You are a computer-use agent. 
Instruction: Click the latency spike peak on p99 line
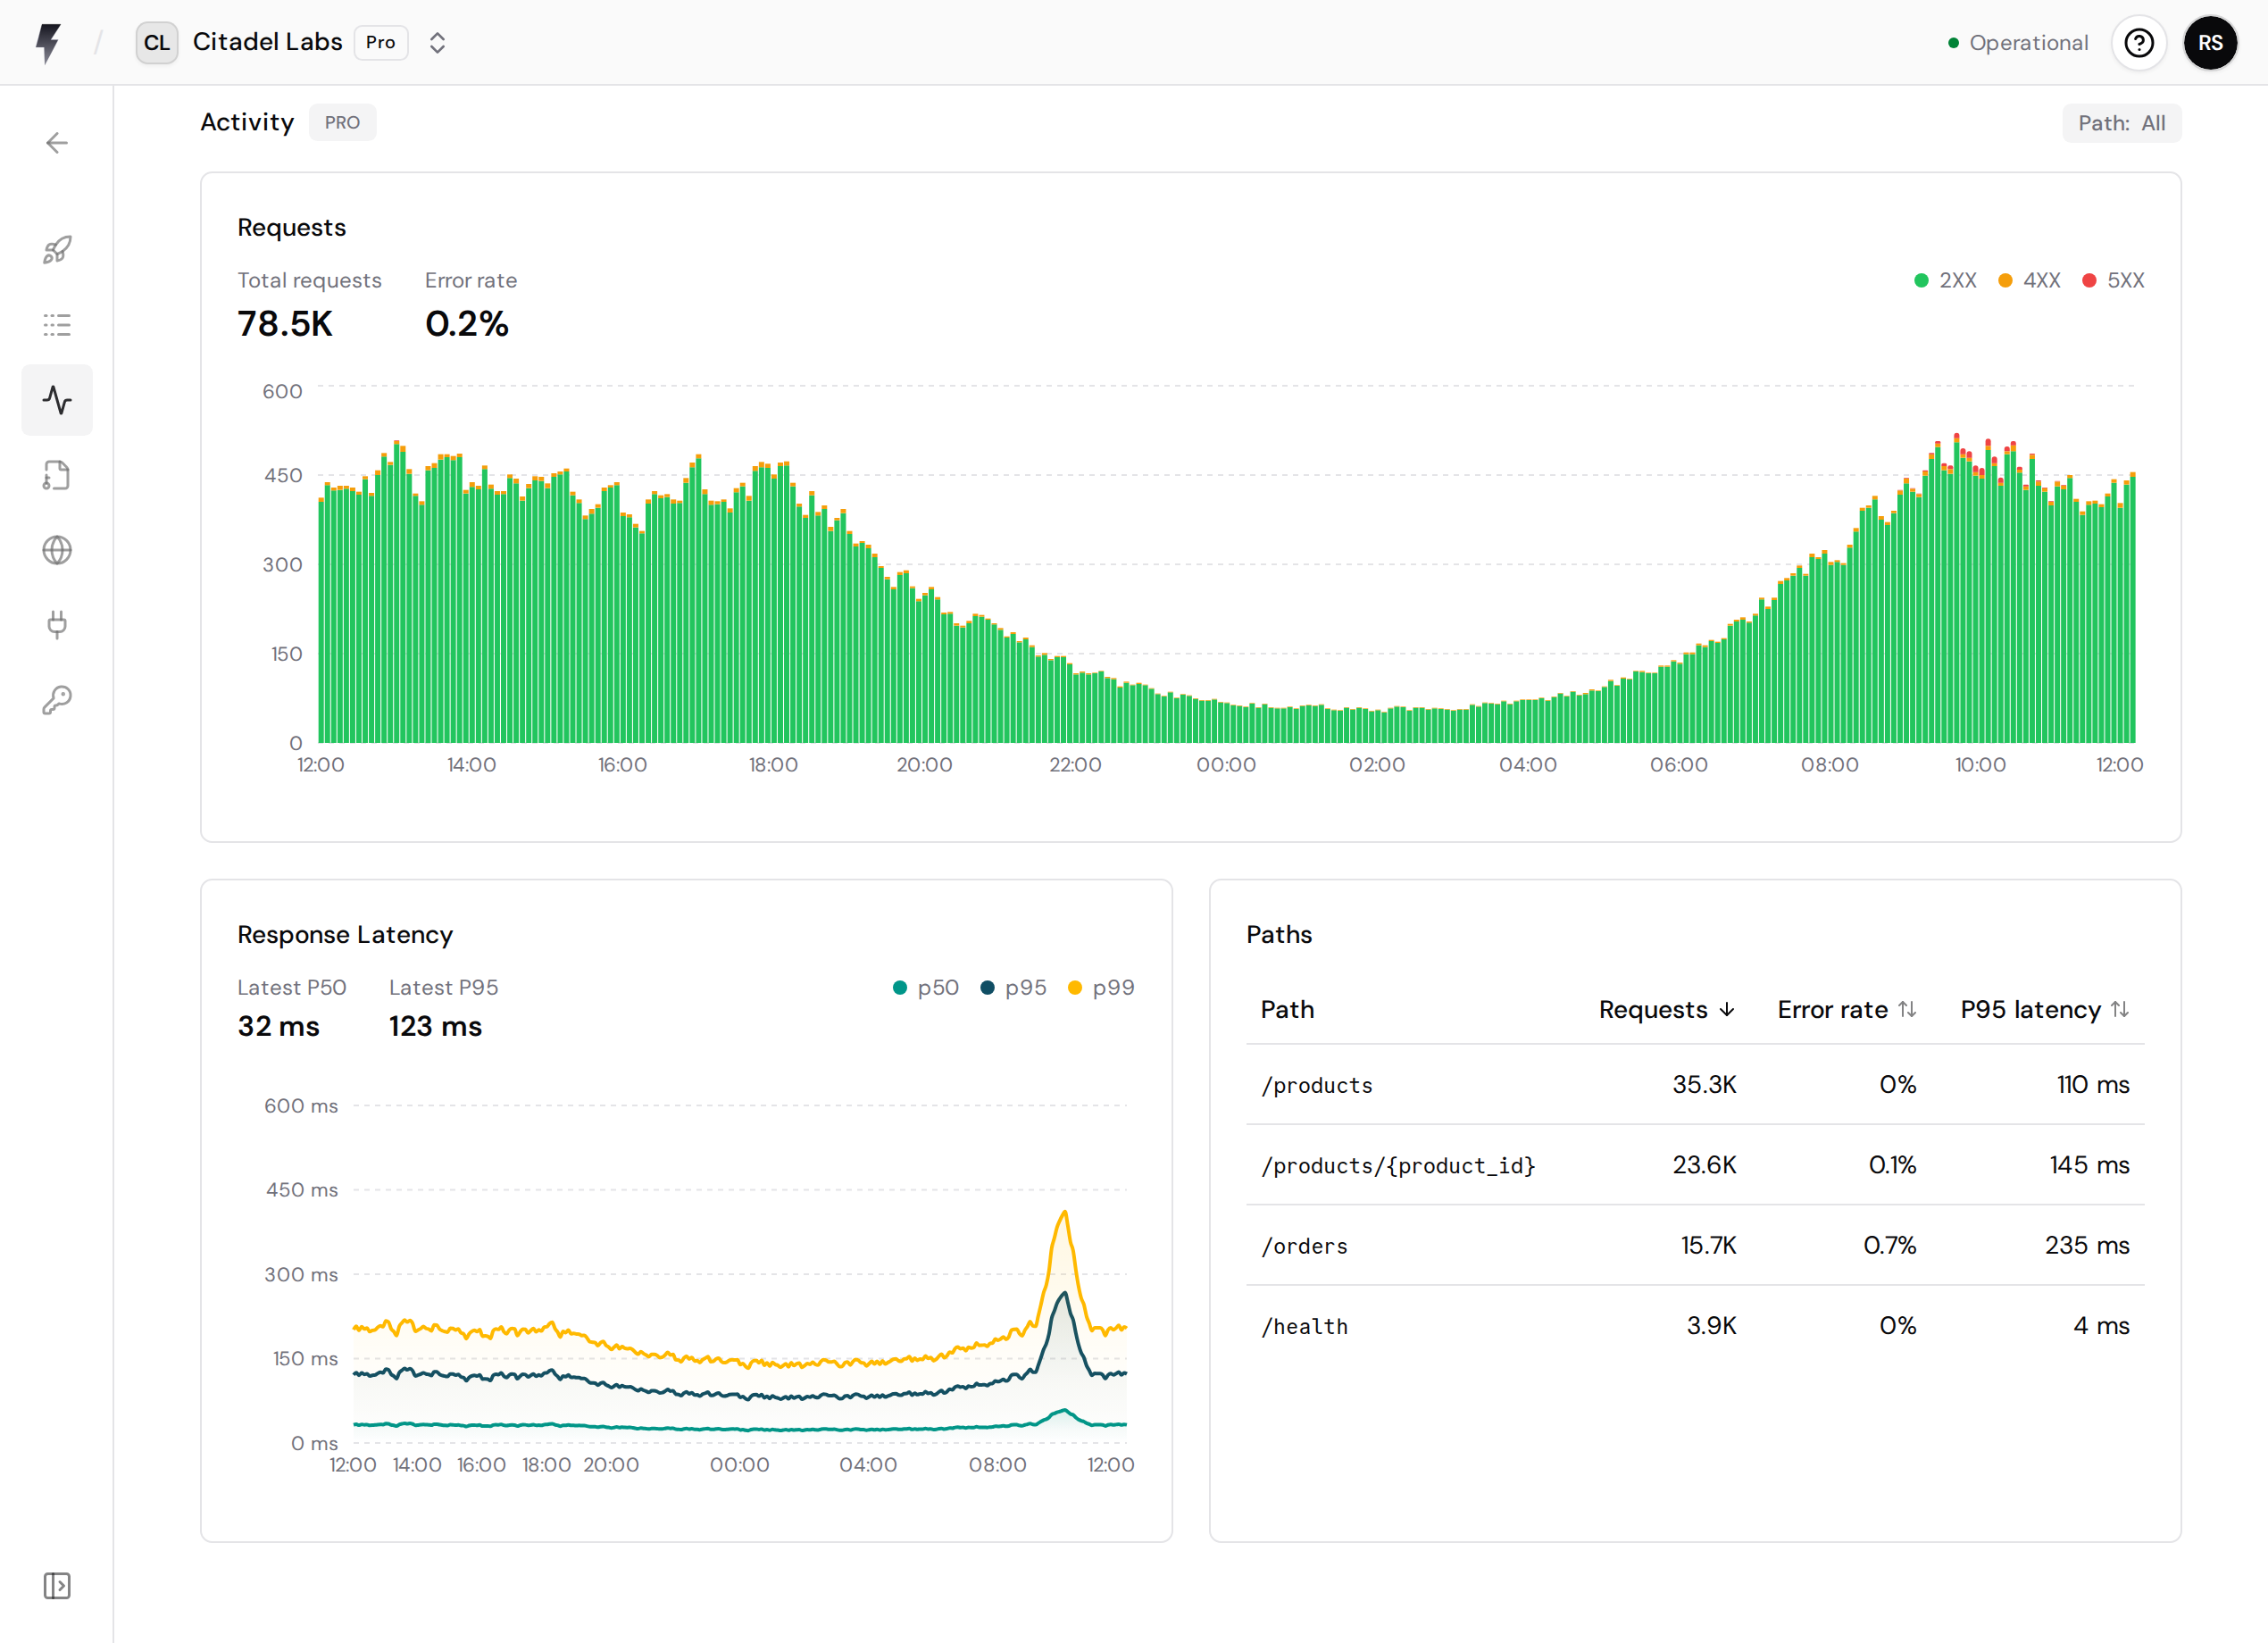click(x=1064, y=1213)
